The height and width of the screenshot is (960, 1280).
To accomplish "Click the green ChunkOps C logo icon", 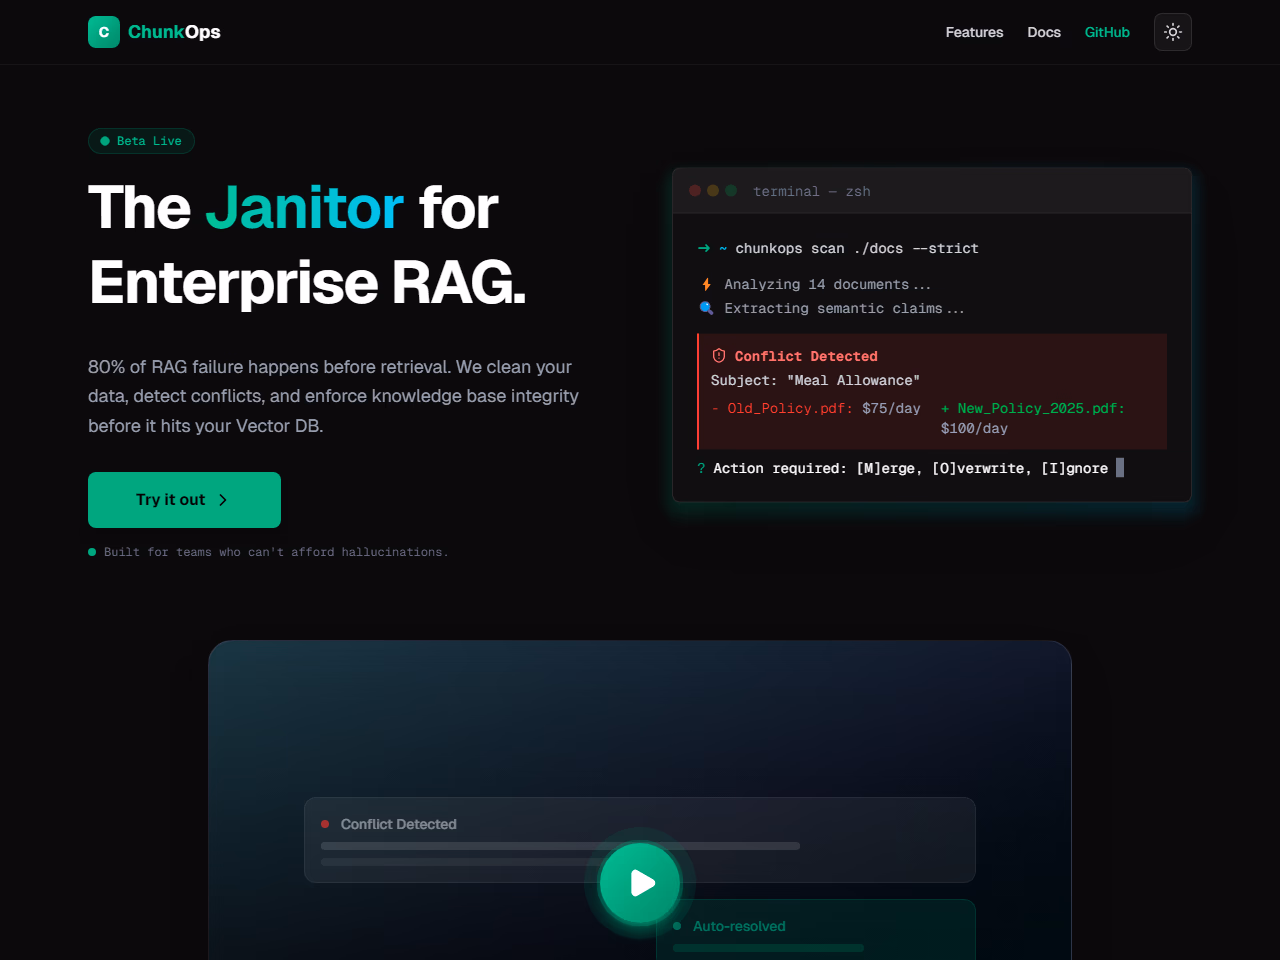I will pos(104,32).
